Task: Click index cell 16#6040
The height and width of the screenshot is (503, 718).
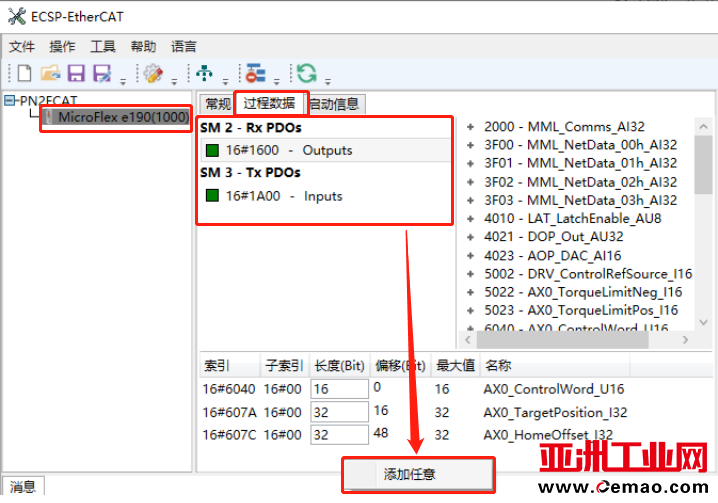Action: pyautogui.click(x=228, y=389)
